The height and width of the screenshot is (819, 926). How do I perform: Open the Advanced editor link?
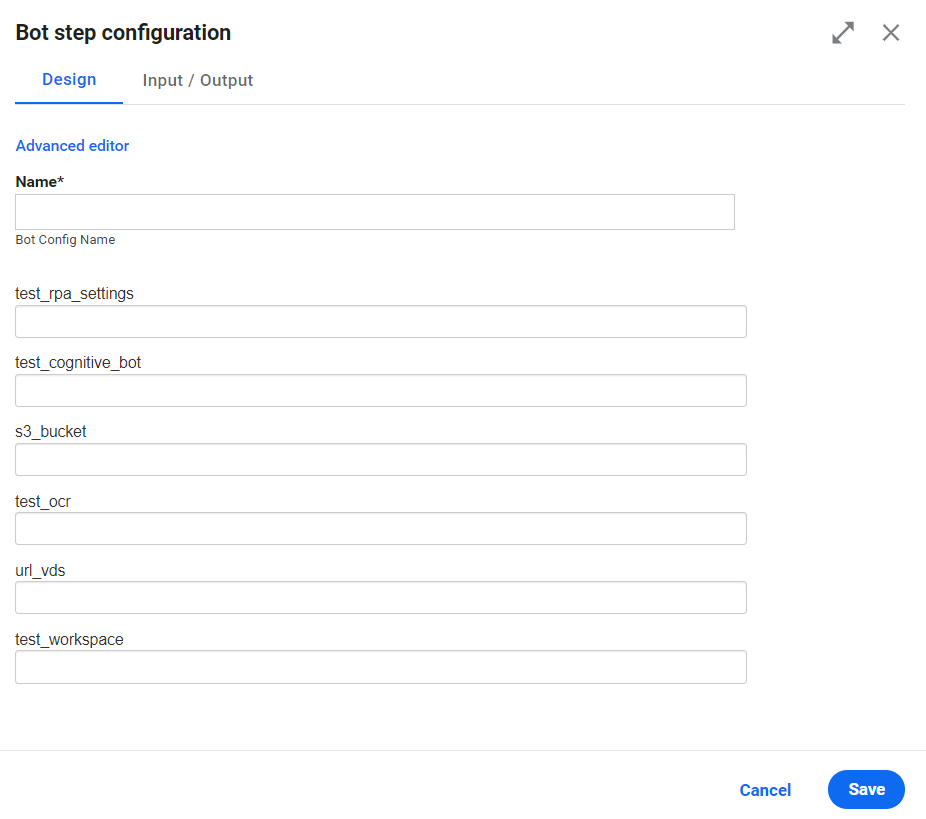point(72,146)
